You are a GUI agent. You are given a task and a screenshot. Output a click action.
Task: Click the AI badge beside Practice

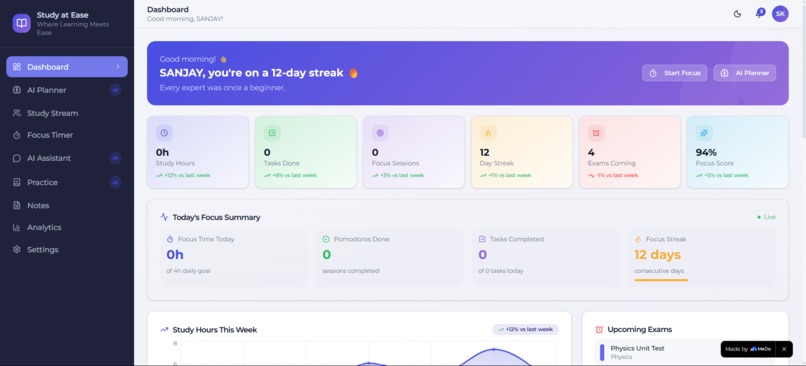point(116,182)
